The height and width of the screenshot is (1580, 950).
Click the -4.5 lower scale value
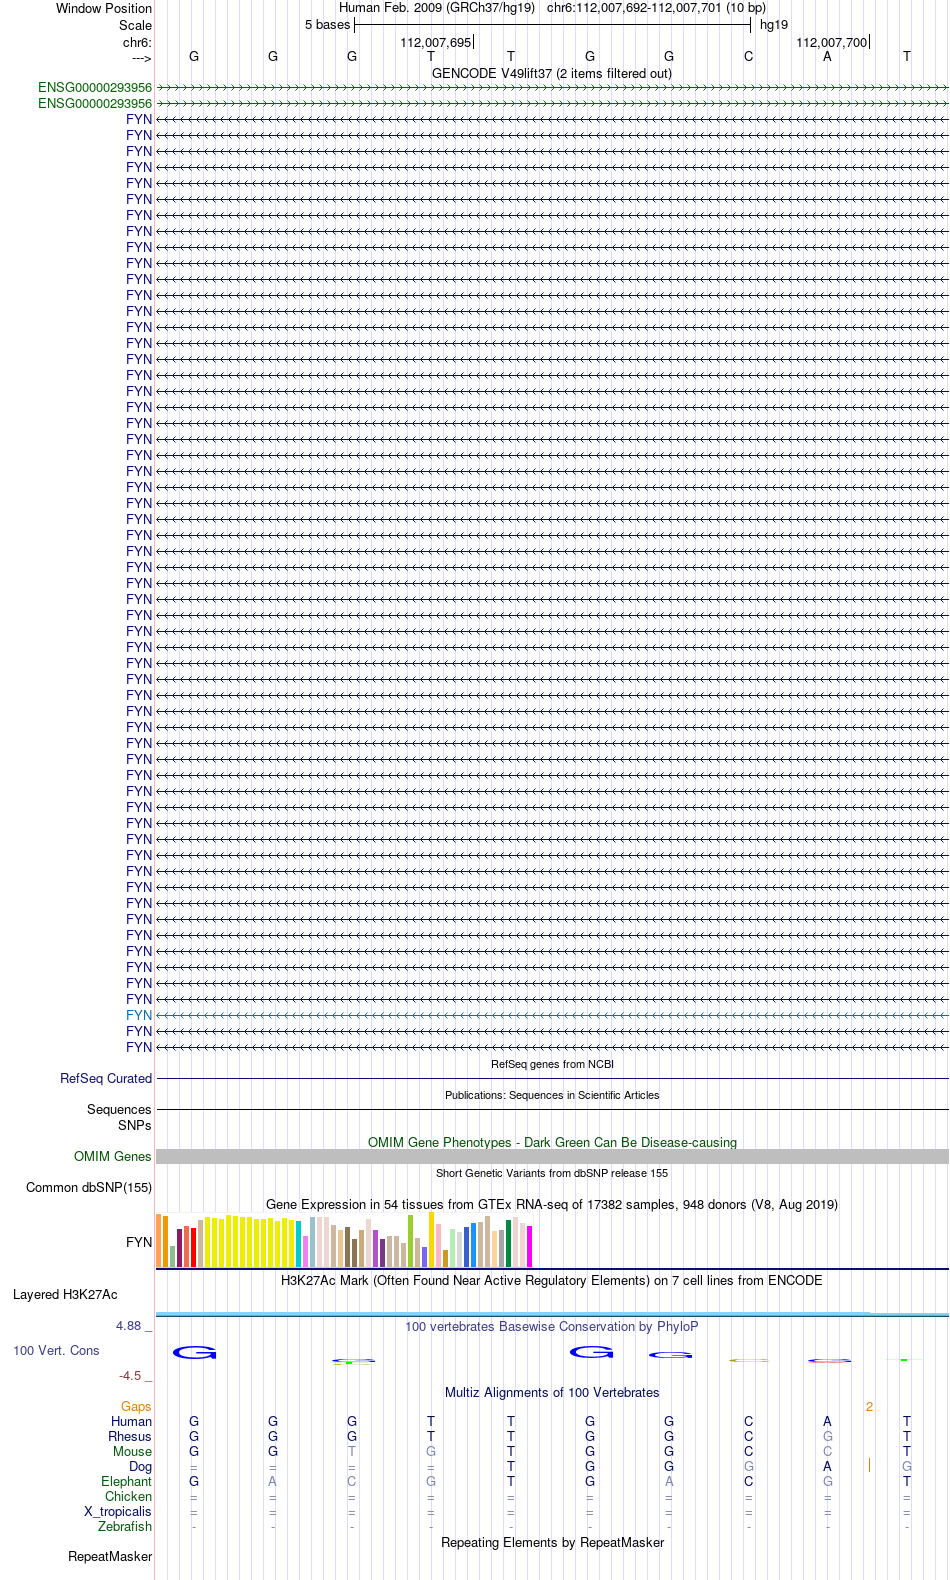[x=130, y=1375]
